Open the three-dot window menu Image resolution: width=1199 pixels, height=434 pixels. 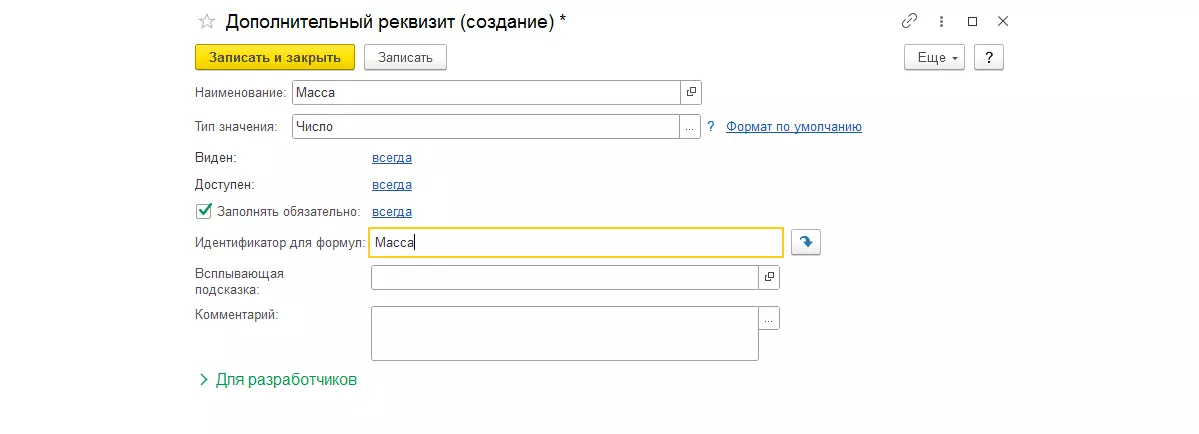click(x=941, y=21)
